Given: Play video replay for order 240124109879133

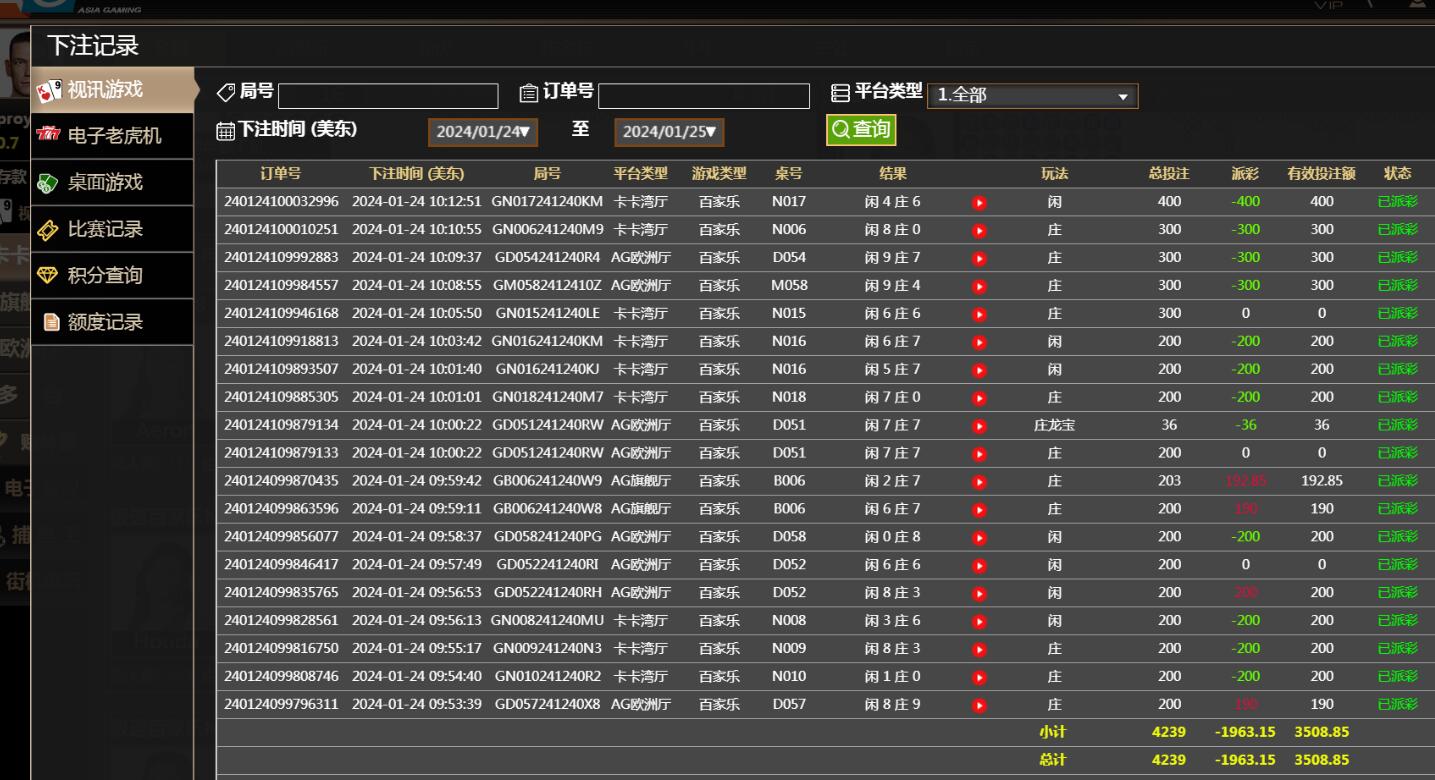Looking at the screenshot, I should 979,454.
